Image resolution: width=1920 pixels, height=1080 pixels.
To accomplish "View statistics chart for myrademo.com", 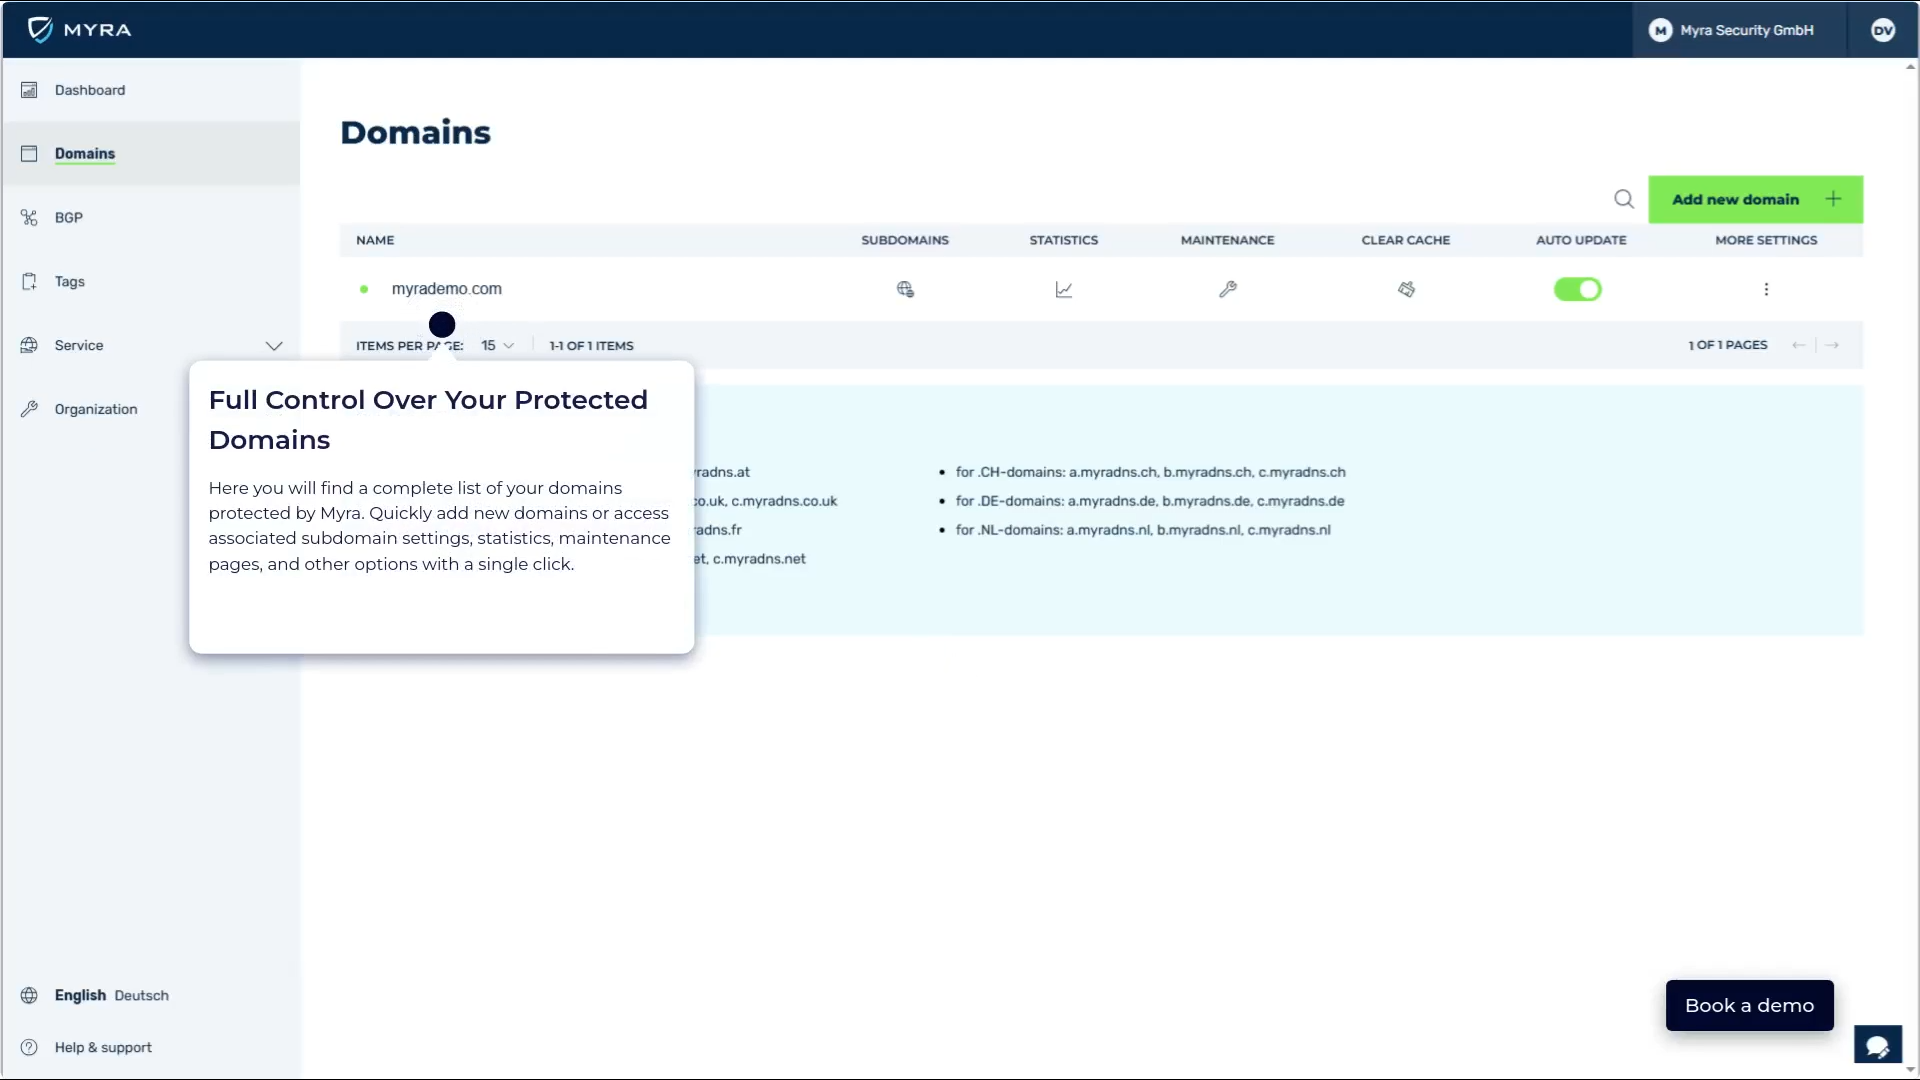I will click(x=1063, y=289).
